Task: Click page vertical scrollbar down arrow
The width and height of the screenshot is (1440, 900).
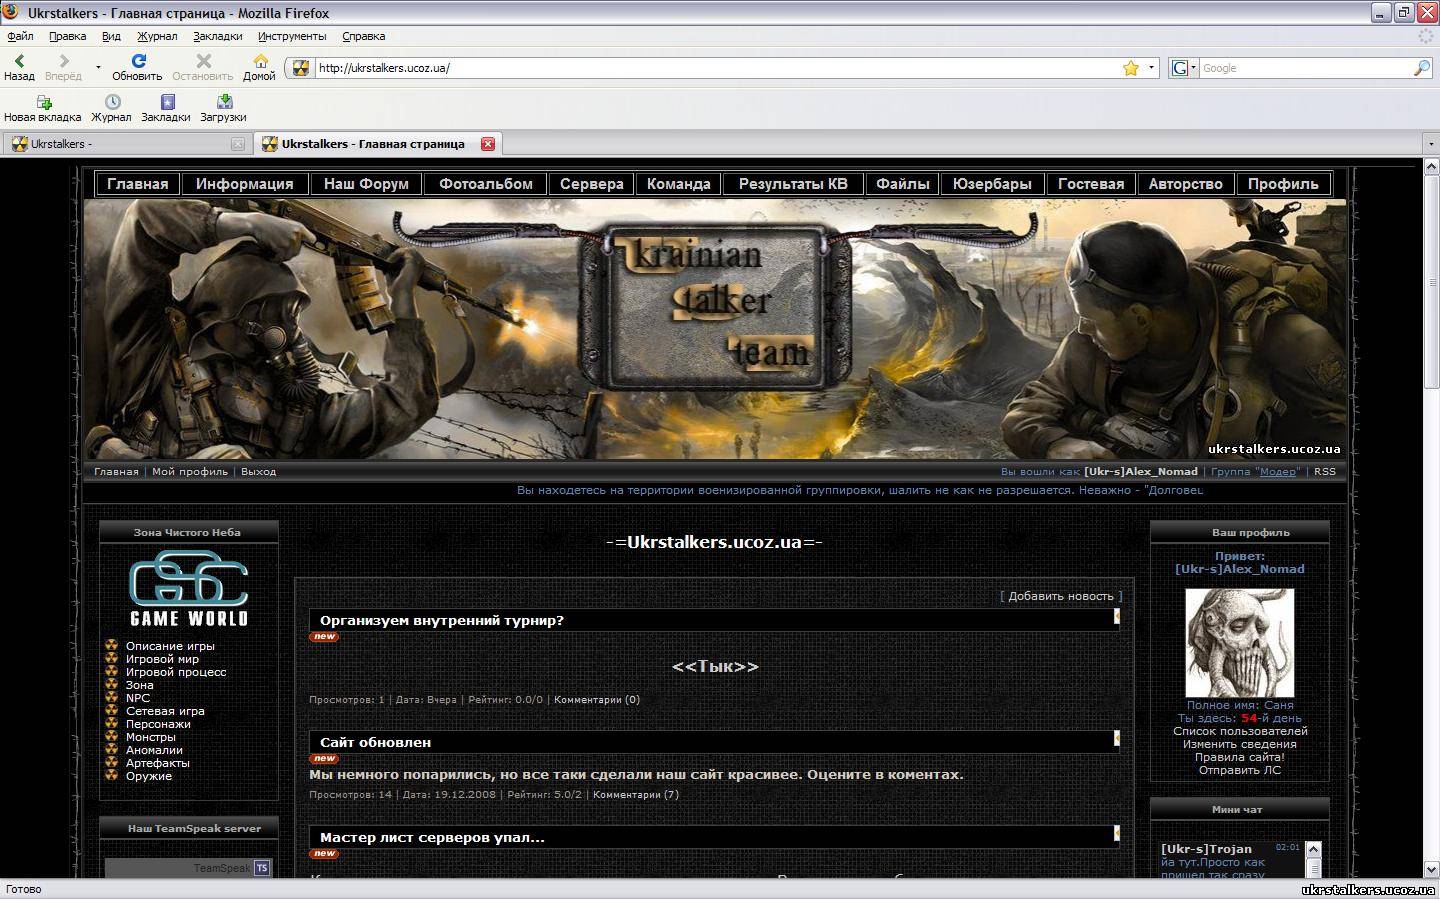Action: point(1431,870)
